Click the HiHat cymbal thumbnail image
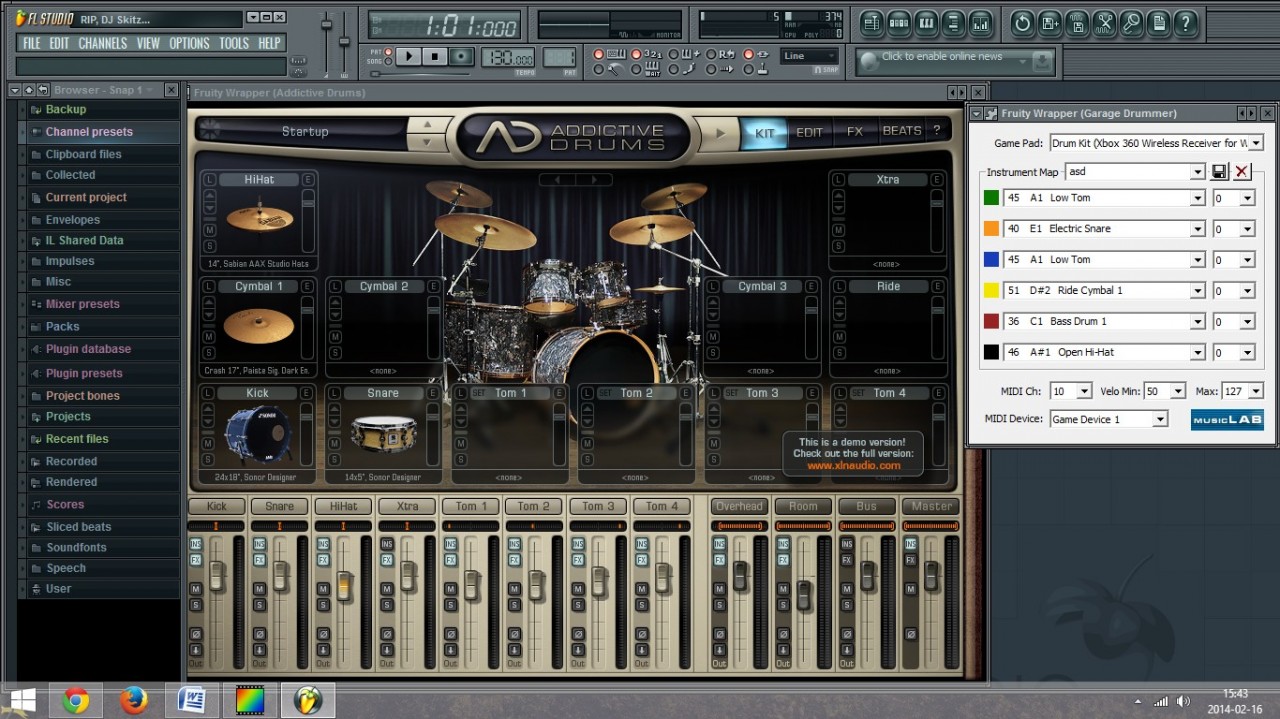The height and width of the screenshot is (719, 1280). pos(259,219)
